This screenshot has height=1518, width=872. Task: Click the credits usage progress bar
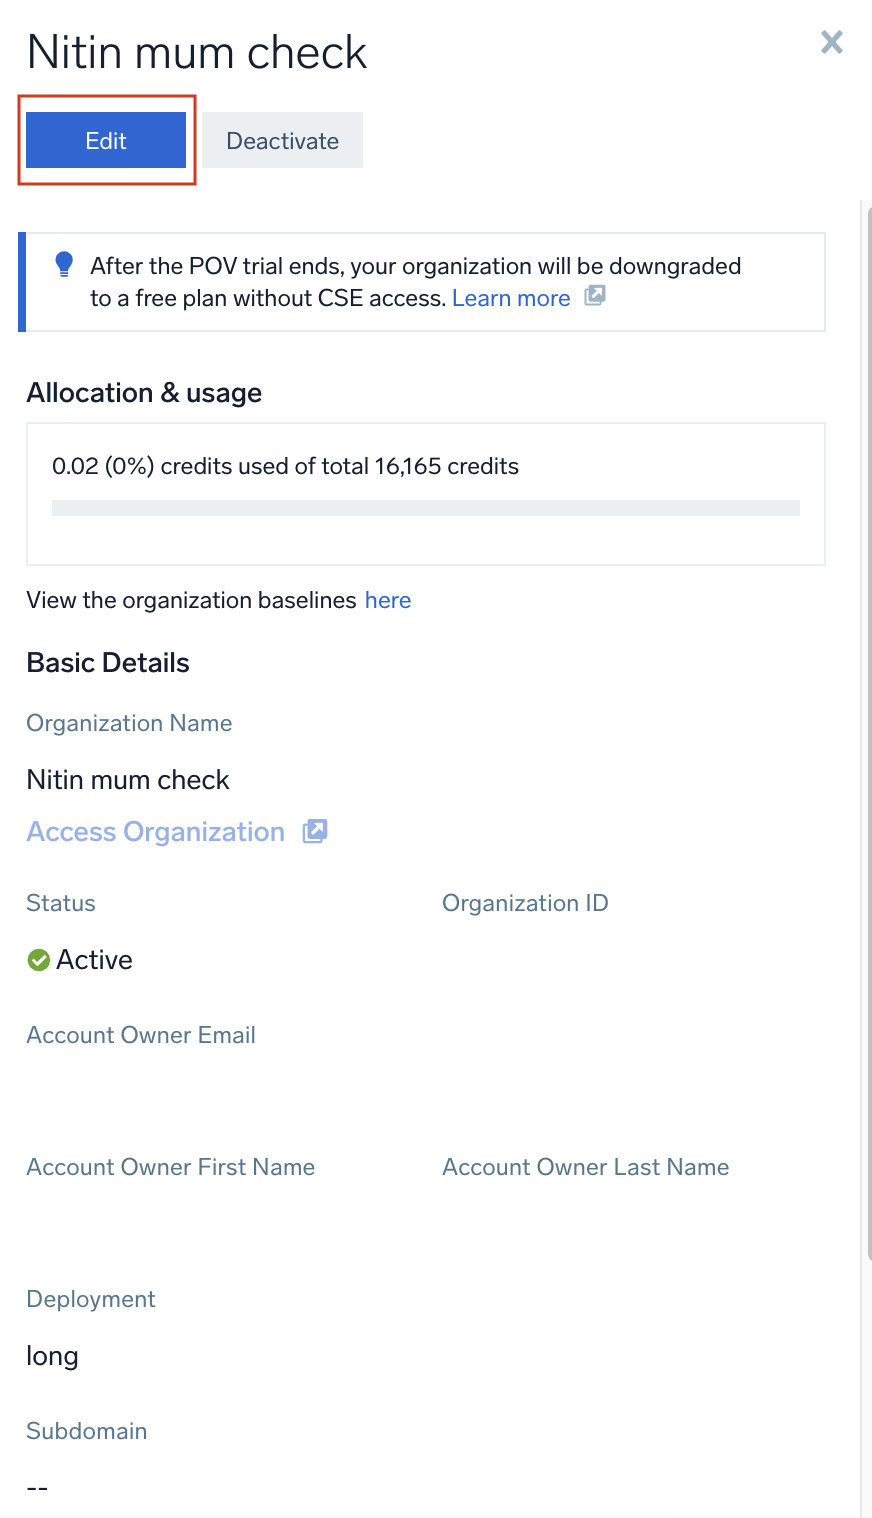[425, 508]
